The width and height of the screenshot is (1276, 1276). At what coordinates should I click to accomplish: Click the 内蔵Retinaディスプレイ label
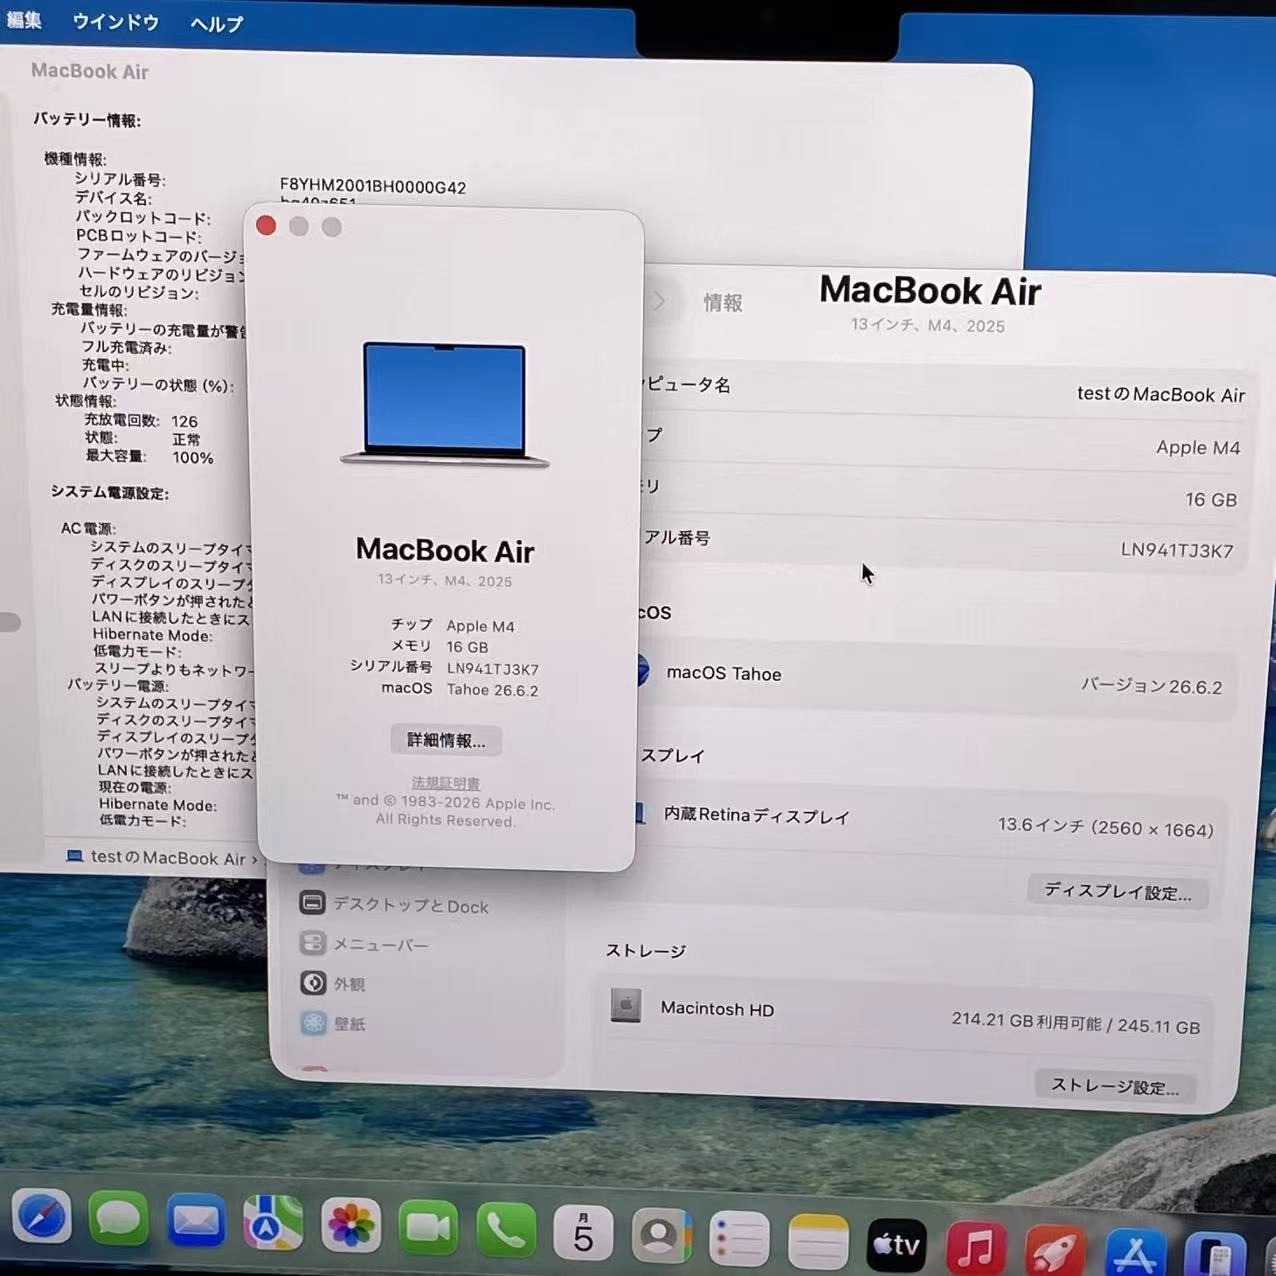756,816
